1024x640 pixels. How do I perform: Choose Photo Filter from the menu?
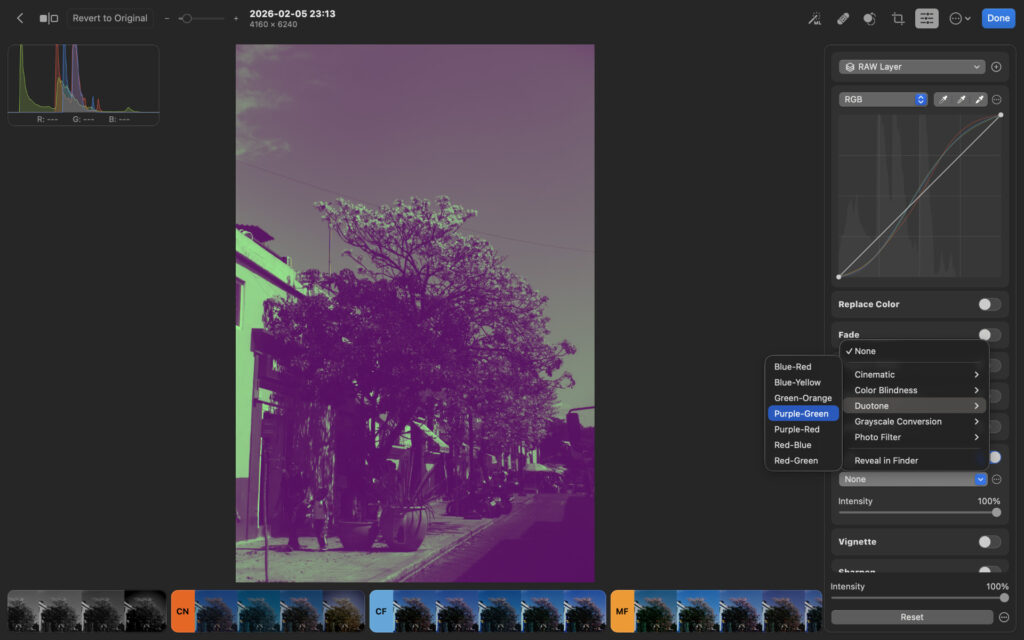click(x=878, y=436)
